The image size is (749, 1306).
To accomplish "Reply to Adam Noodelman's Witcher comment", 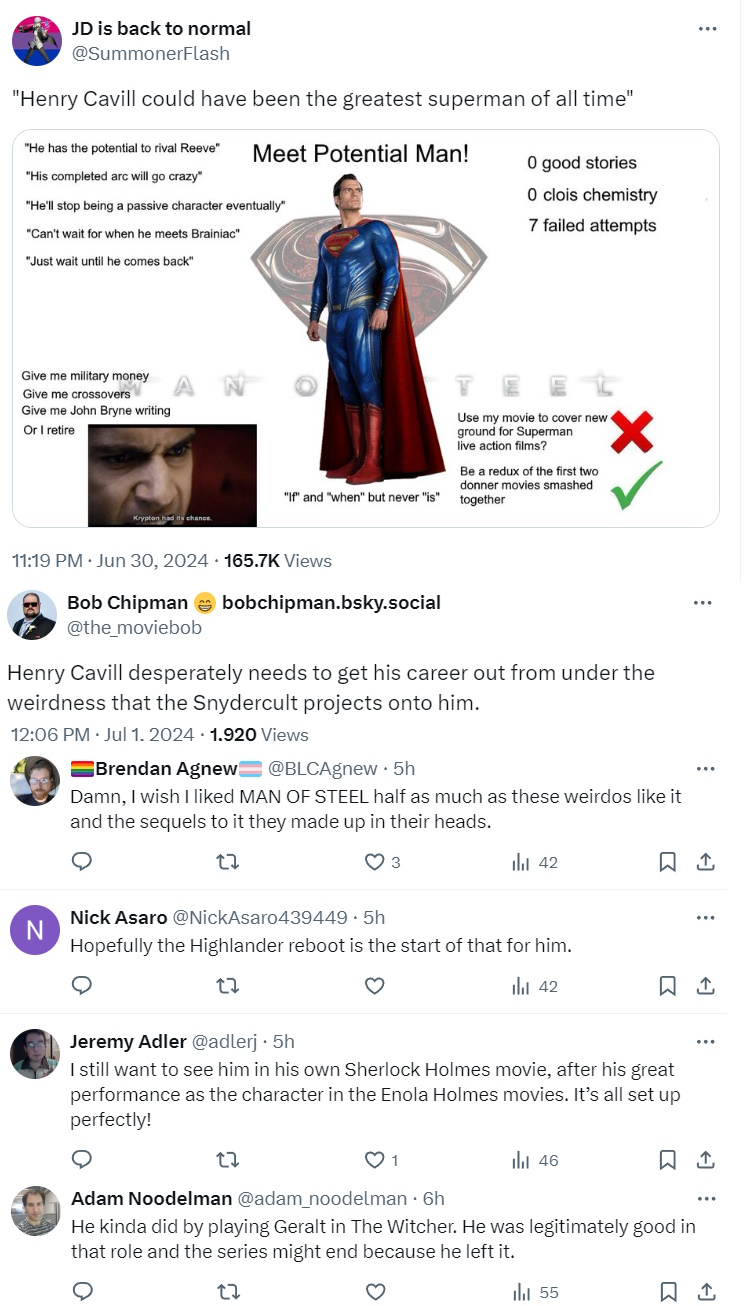I will [x=83, y=1292].
